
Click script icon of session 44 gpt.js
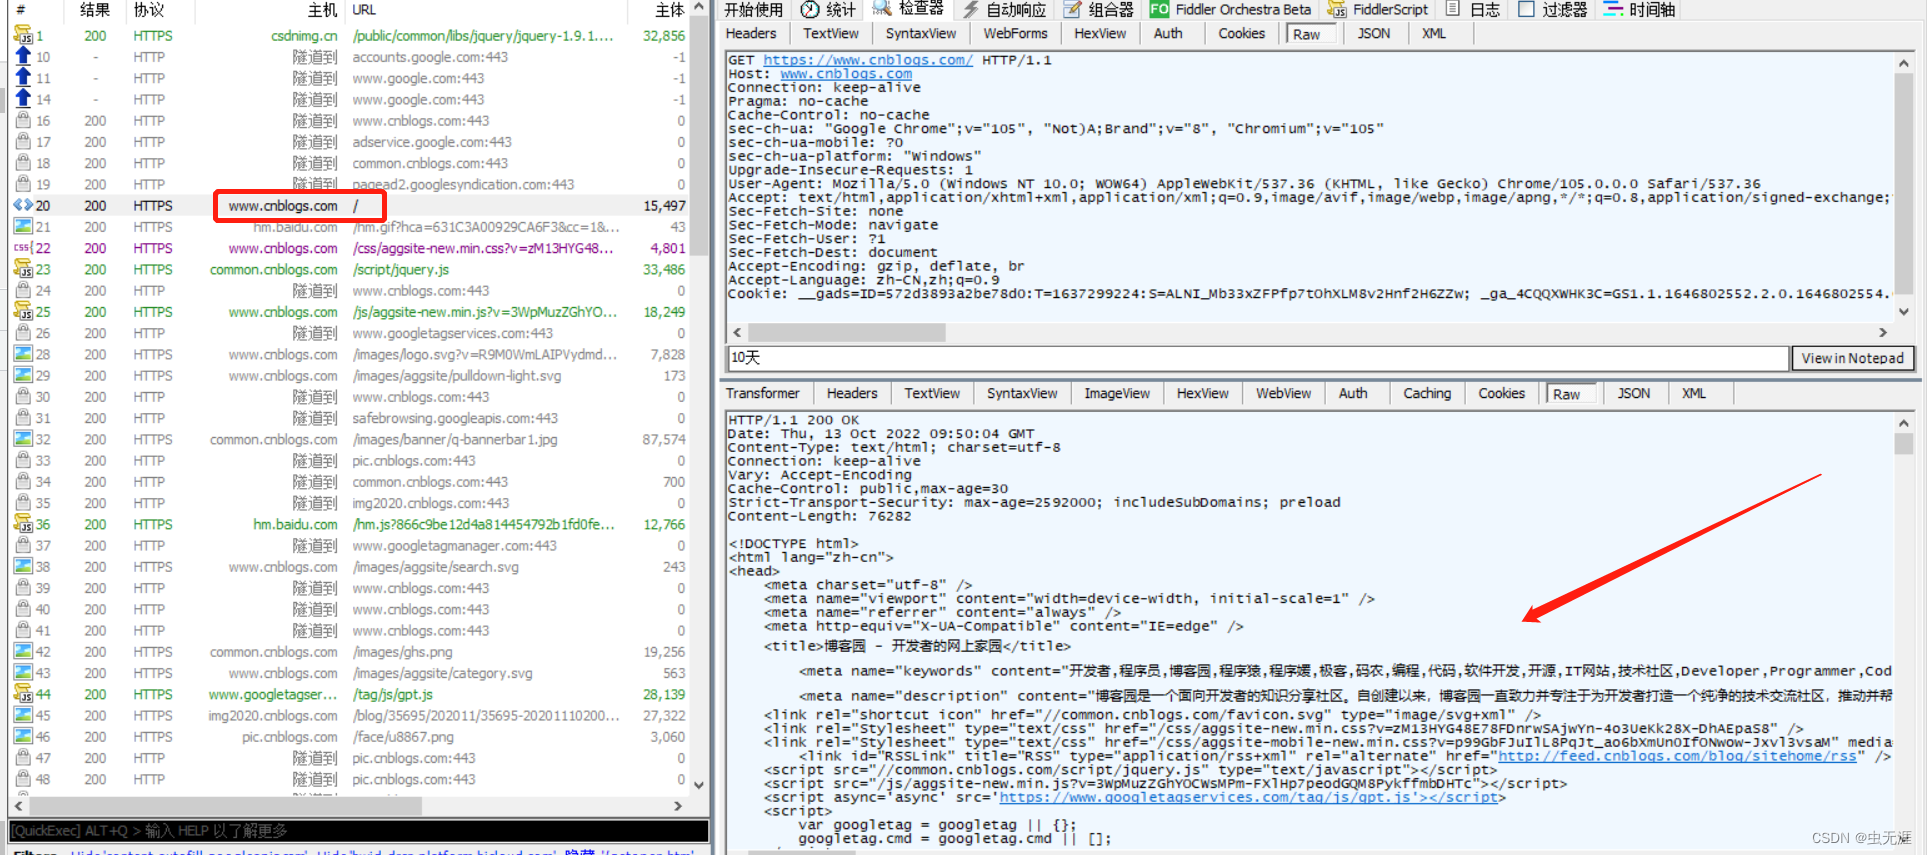(x=23, y=694)
